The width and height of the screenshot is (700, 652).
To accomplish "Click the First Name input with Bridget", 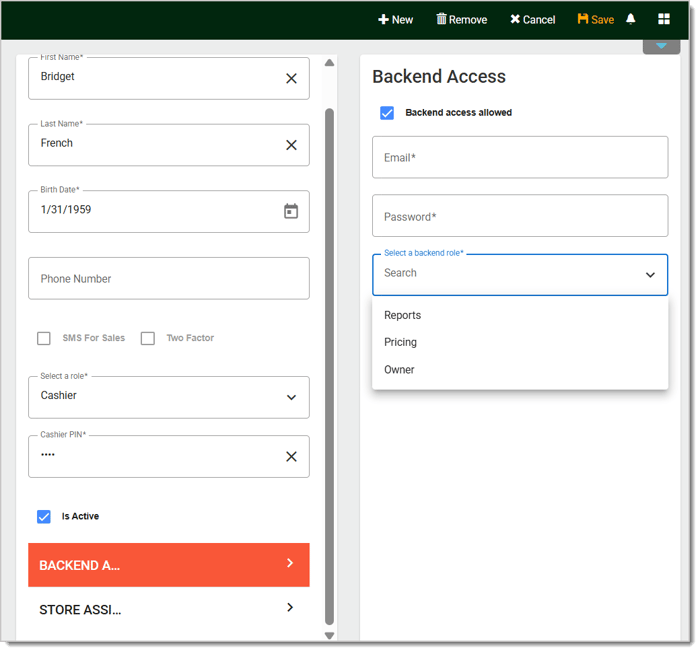I will tap(169, 78).
